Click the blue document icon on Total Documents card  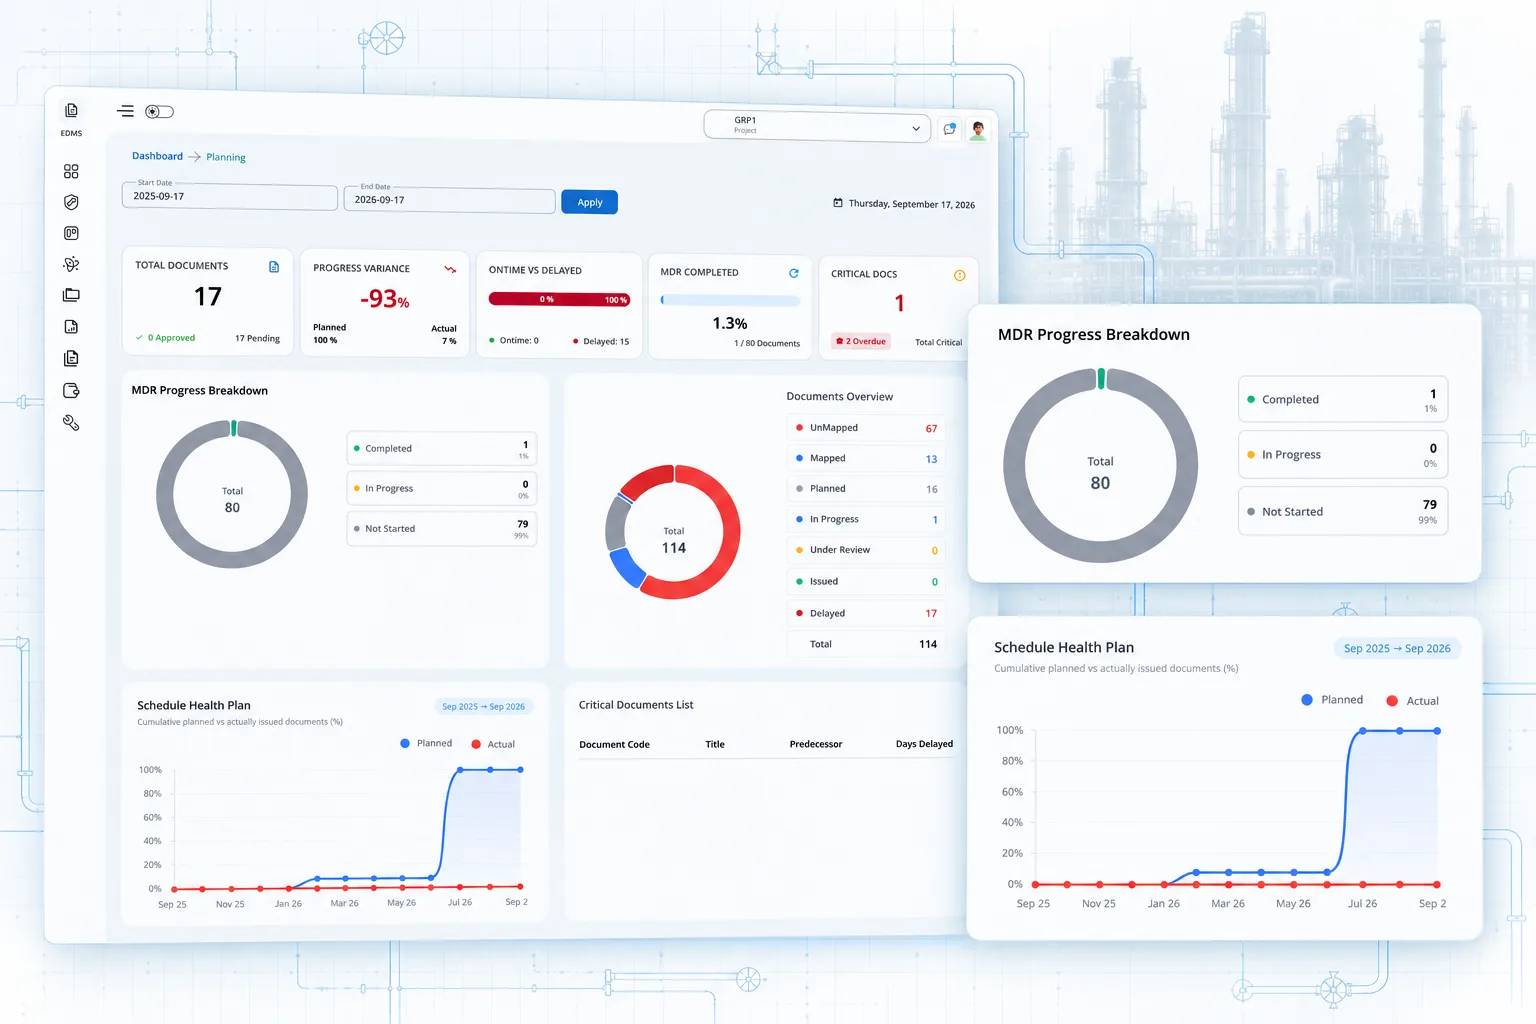click(x=274, y=267)
